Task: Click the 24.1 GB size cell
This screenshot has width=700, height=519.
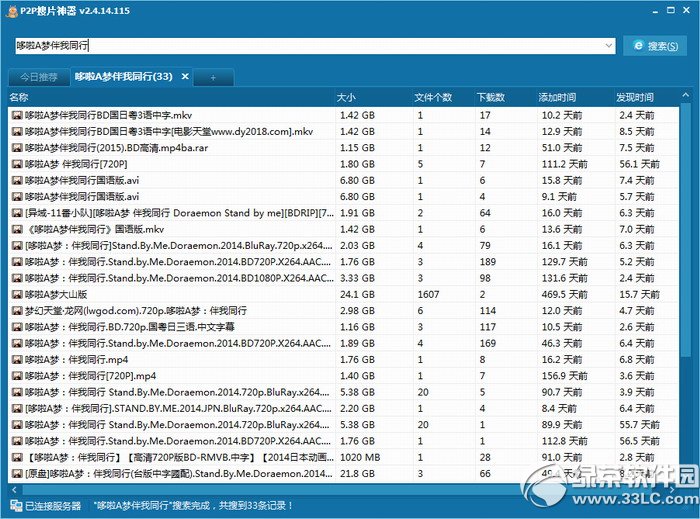Action: [357, 295]
